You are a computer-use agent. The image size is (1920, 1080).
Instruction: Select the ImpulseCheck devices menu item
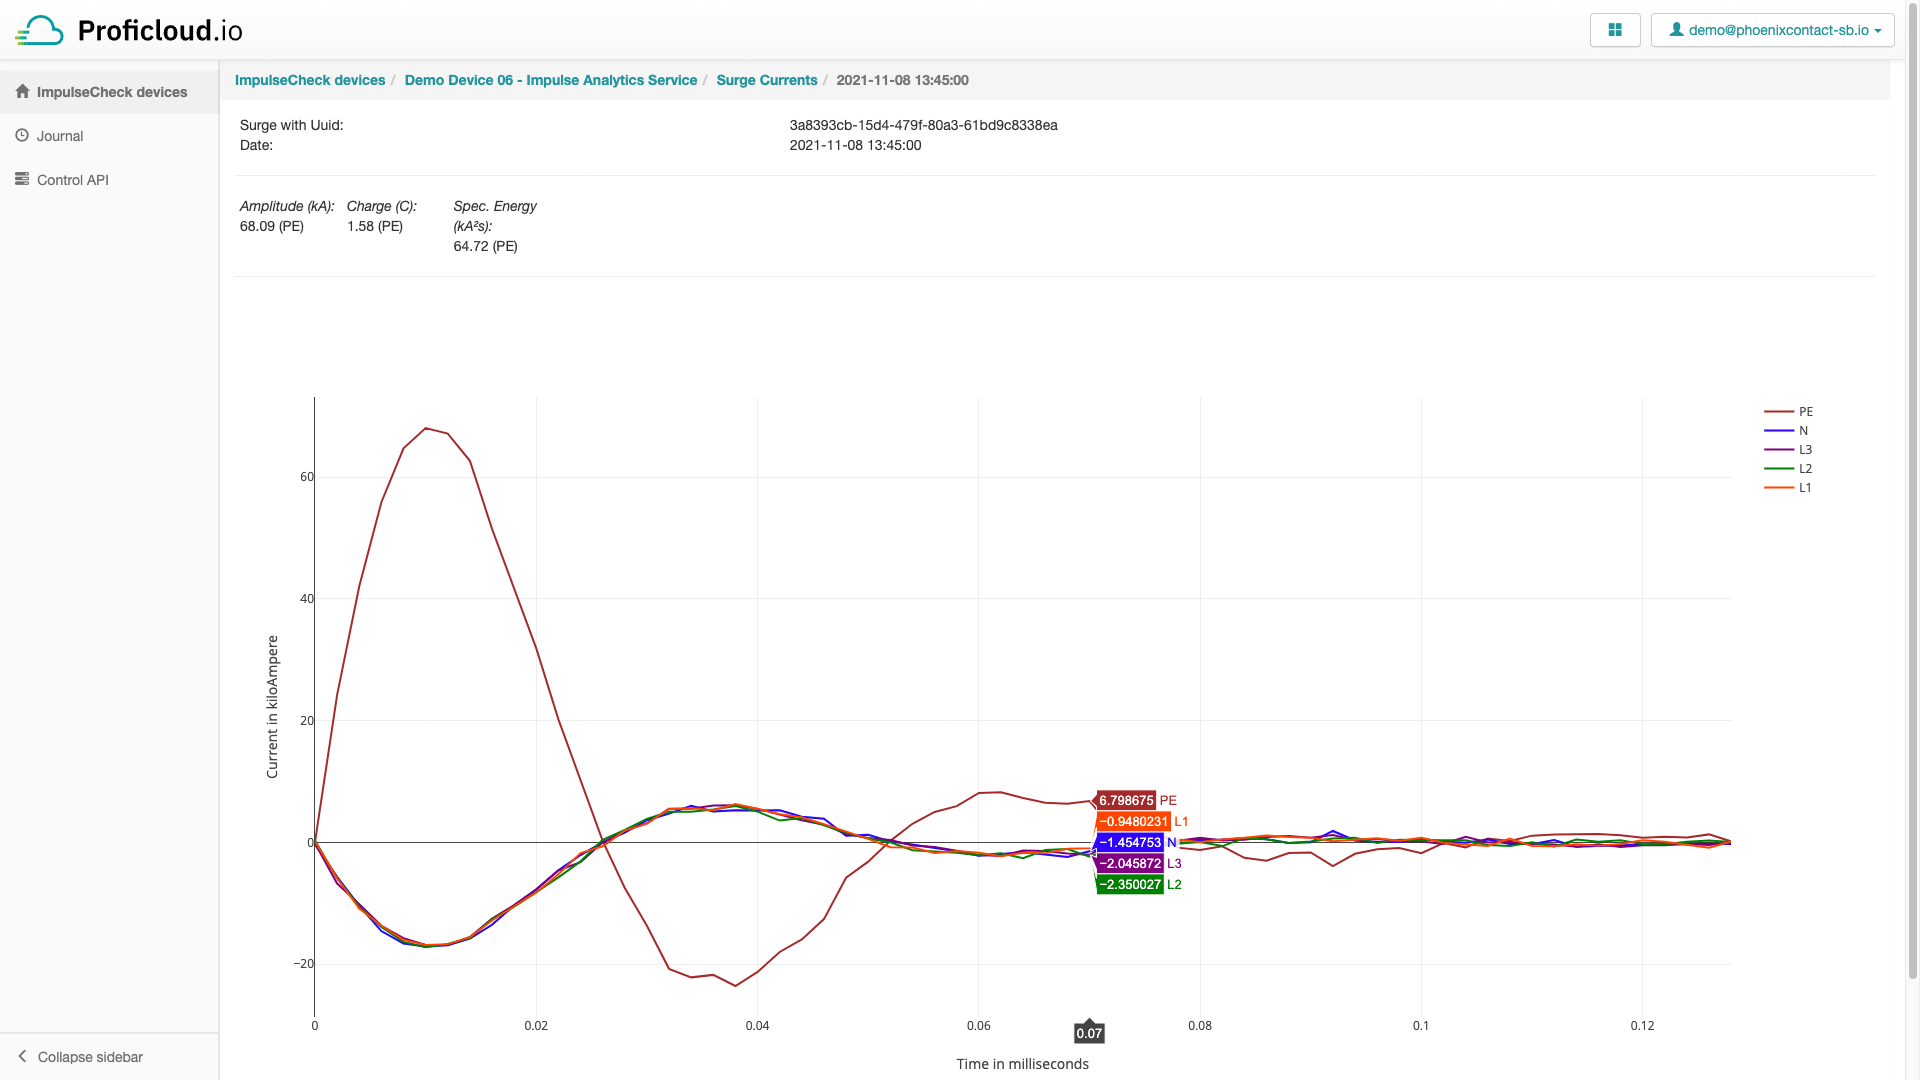tap(108, 91)
